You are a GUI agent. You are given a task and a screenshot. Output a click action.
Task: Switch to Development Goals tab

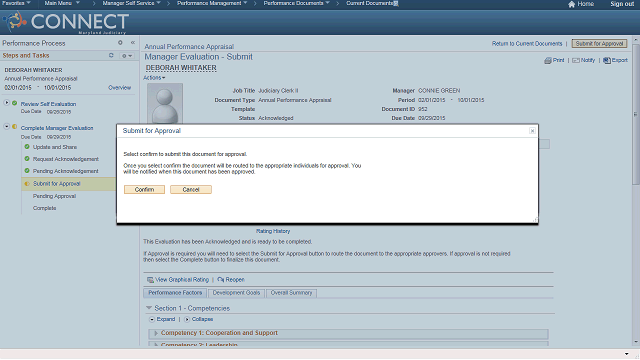[236, 293]
